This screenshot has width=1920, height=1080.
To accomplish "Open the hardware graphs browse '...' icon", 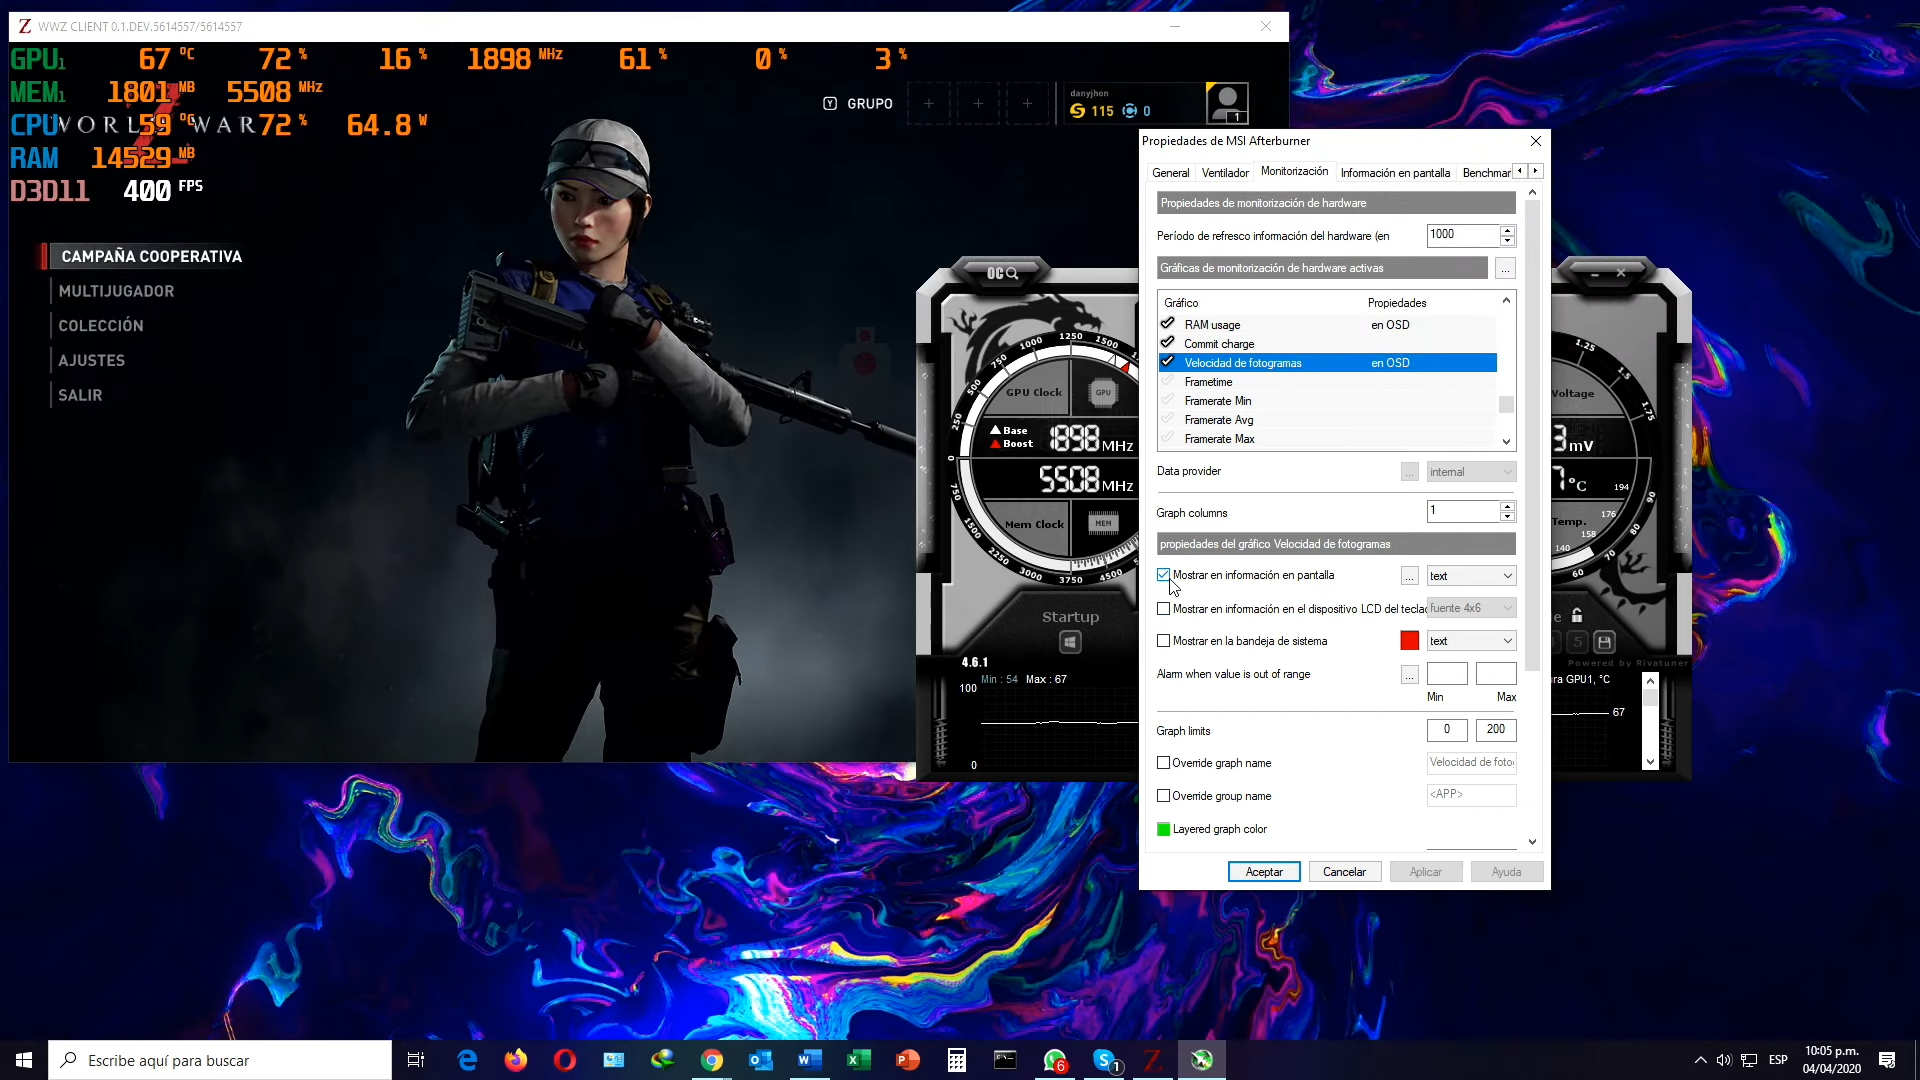I will [x=1505, y=268].
